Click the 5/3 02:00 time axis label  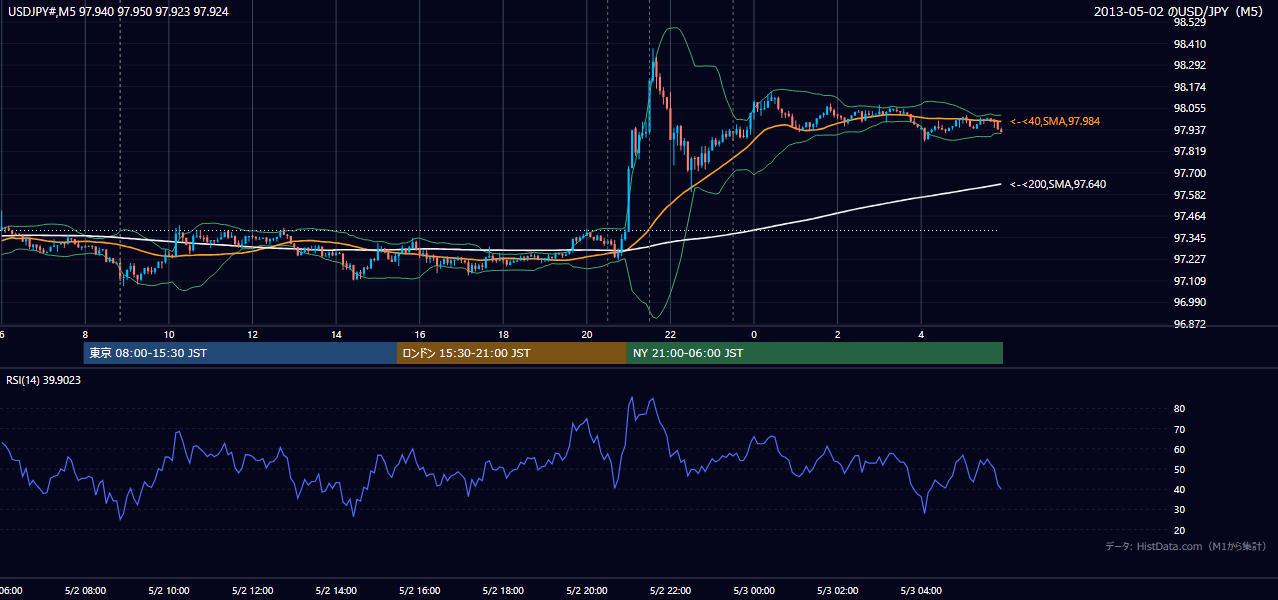[838, 591]
